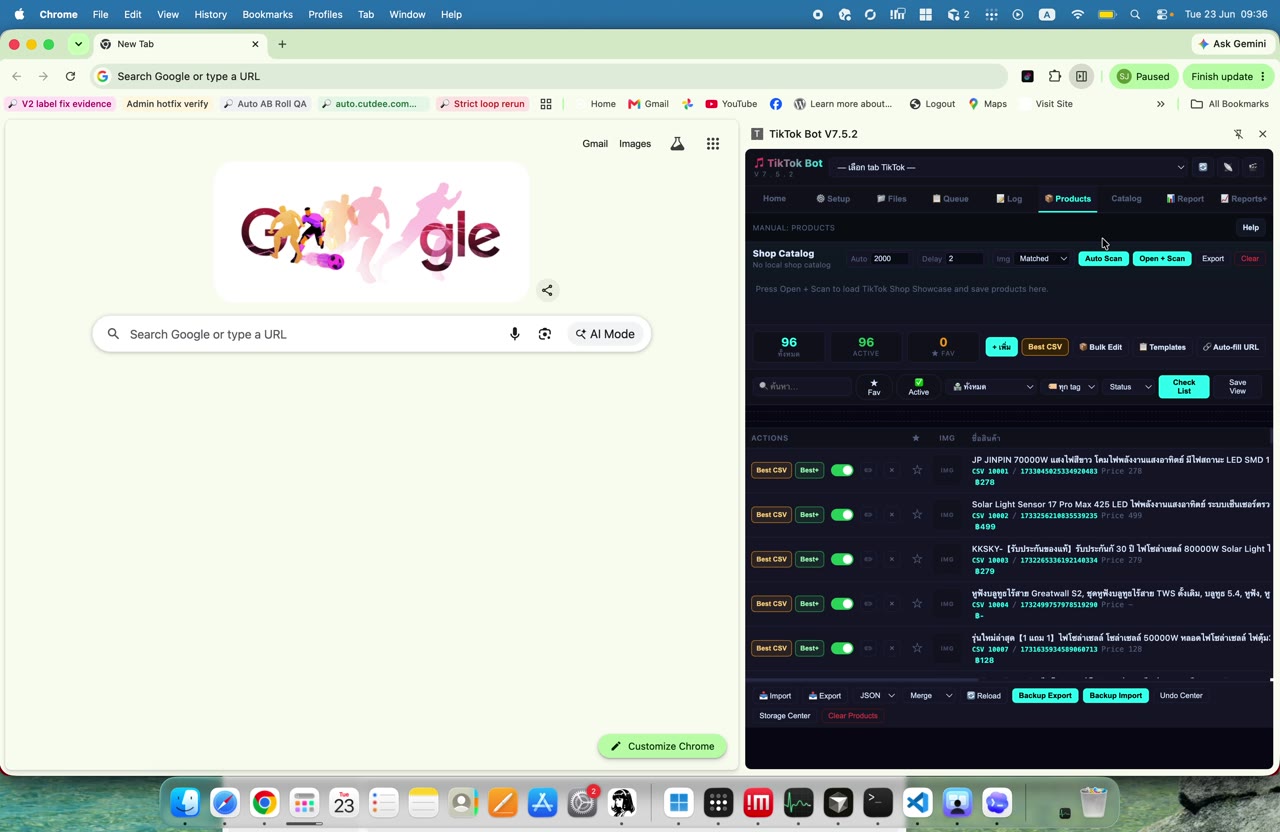1280x832 pixels.
Task: Open macOS Control Center in menu bar
Action: [1164, 14]
